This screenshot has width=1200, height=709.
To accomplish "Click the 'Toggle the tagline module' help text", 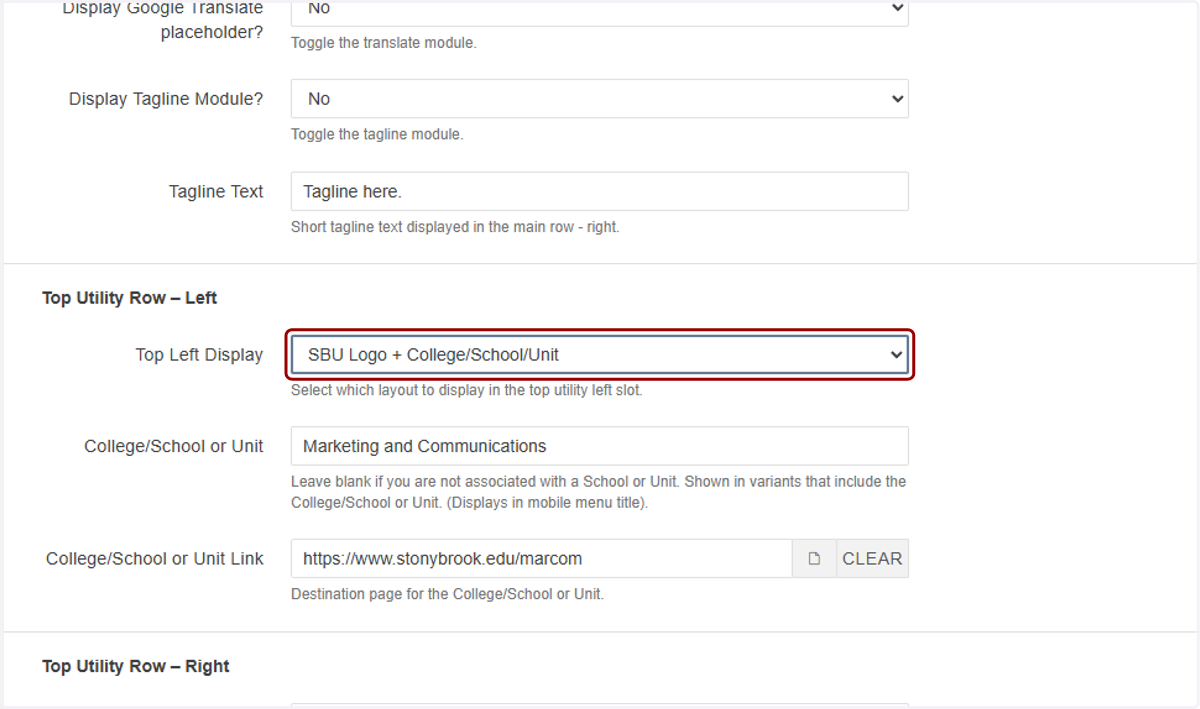I will [377, 134].
